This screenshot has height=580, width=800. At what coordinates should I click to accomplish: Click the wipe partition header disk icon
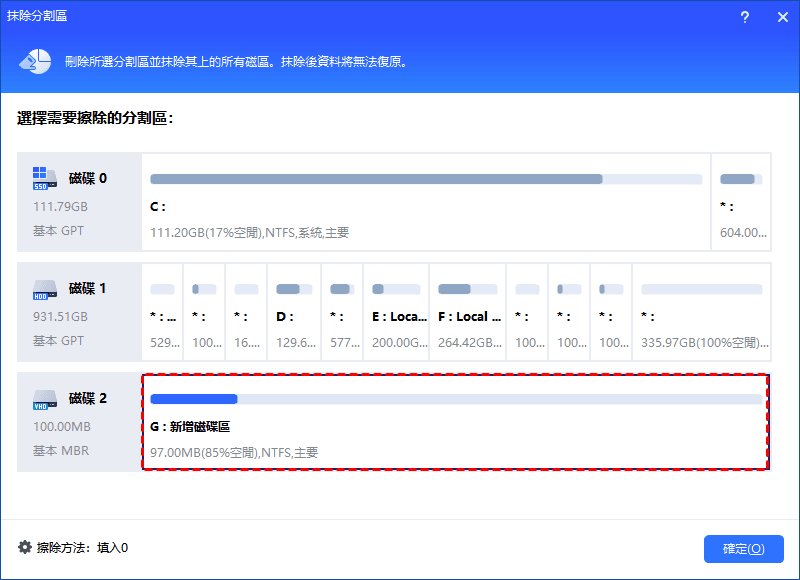(35, 61)
